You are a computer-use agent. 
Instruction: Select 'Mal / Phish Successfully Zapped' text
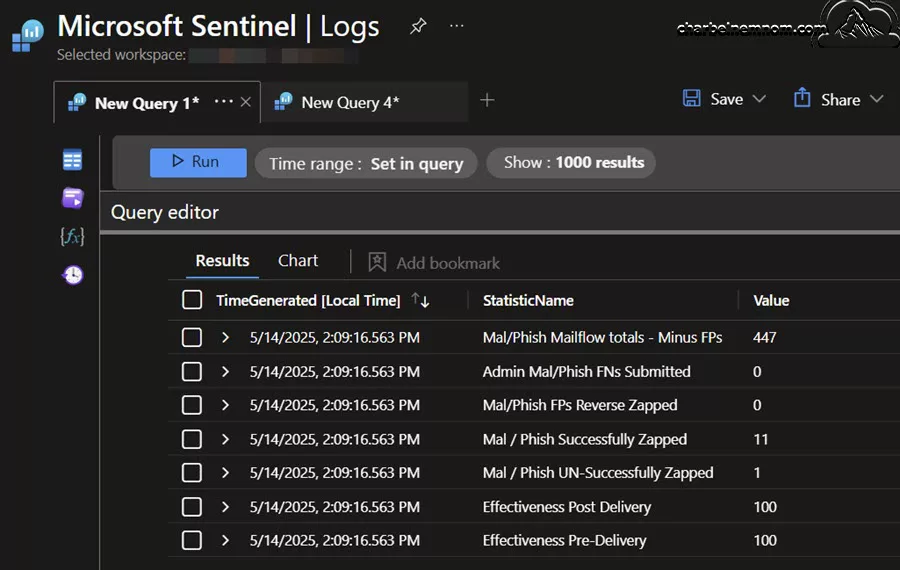[x=584, y=440]
